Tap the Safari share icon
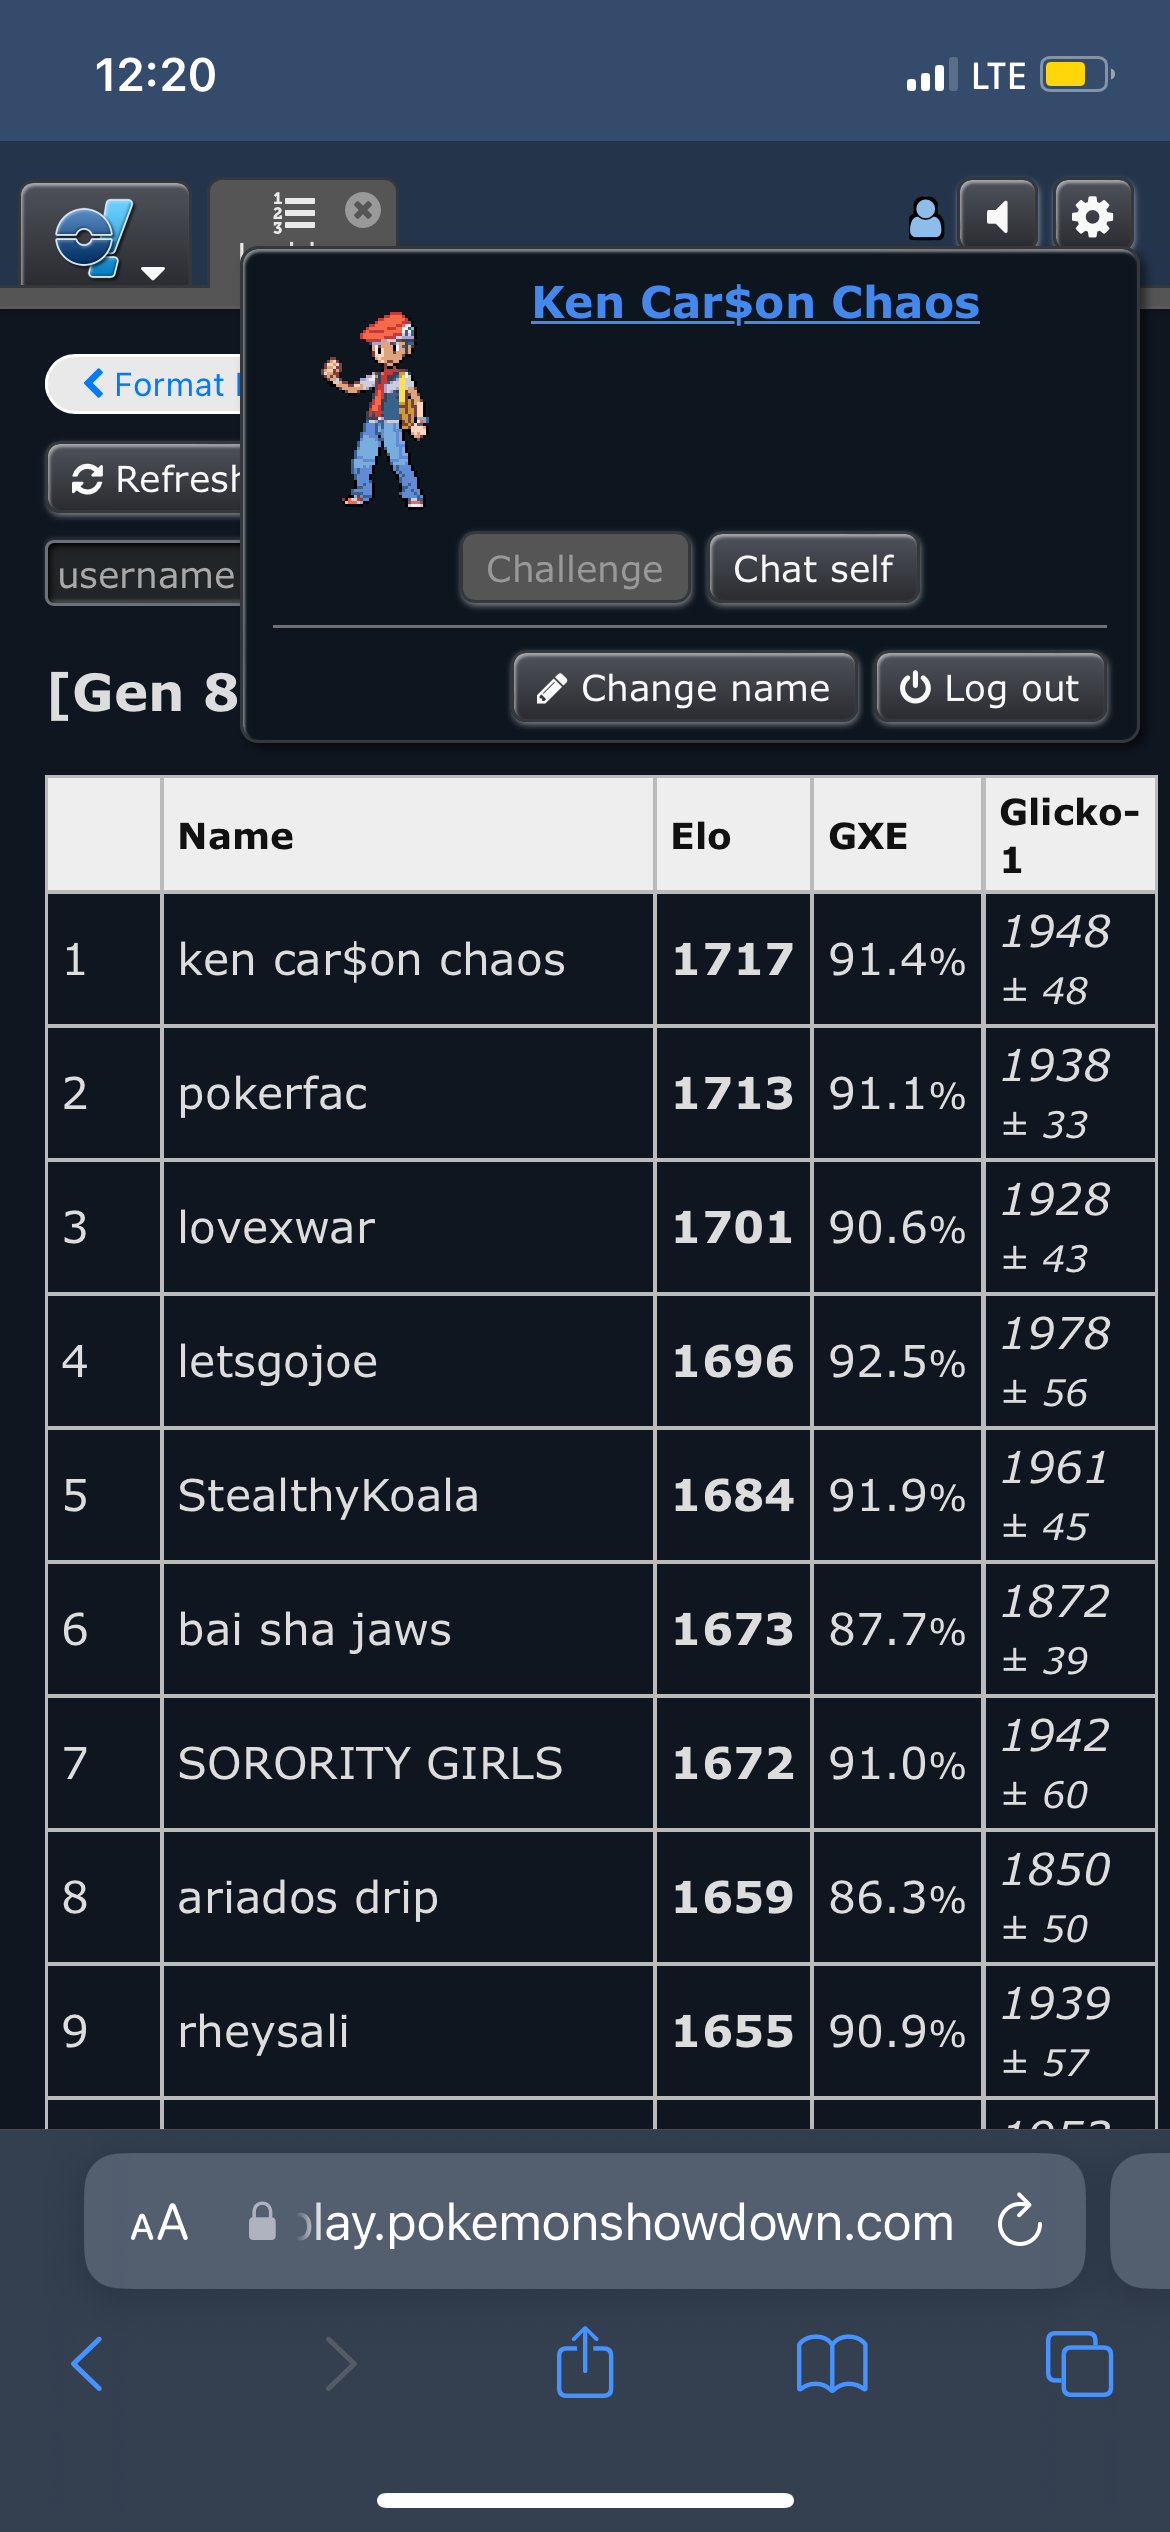 585,2362
